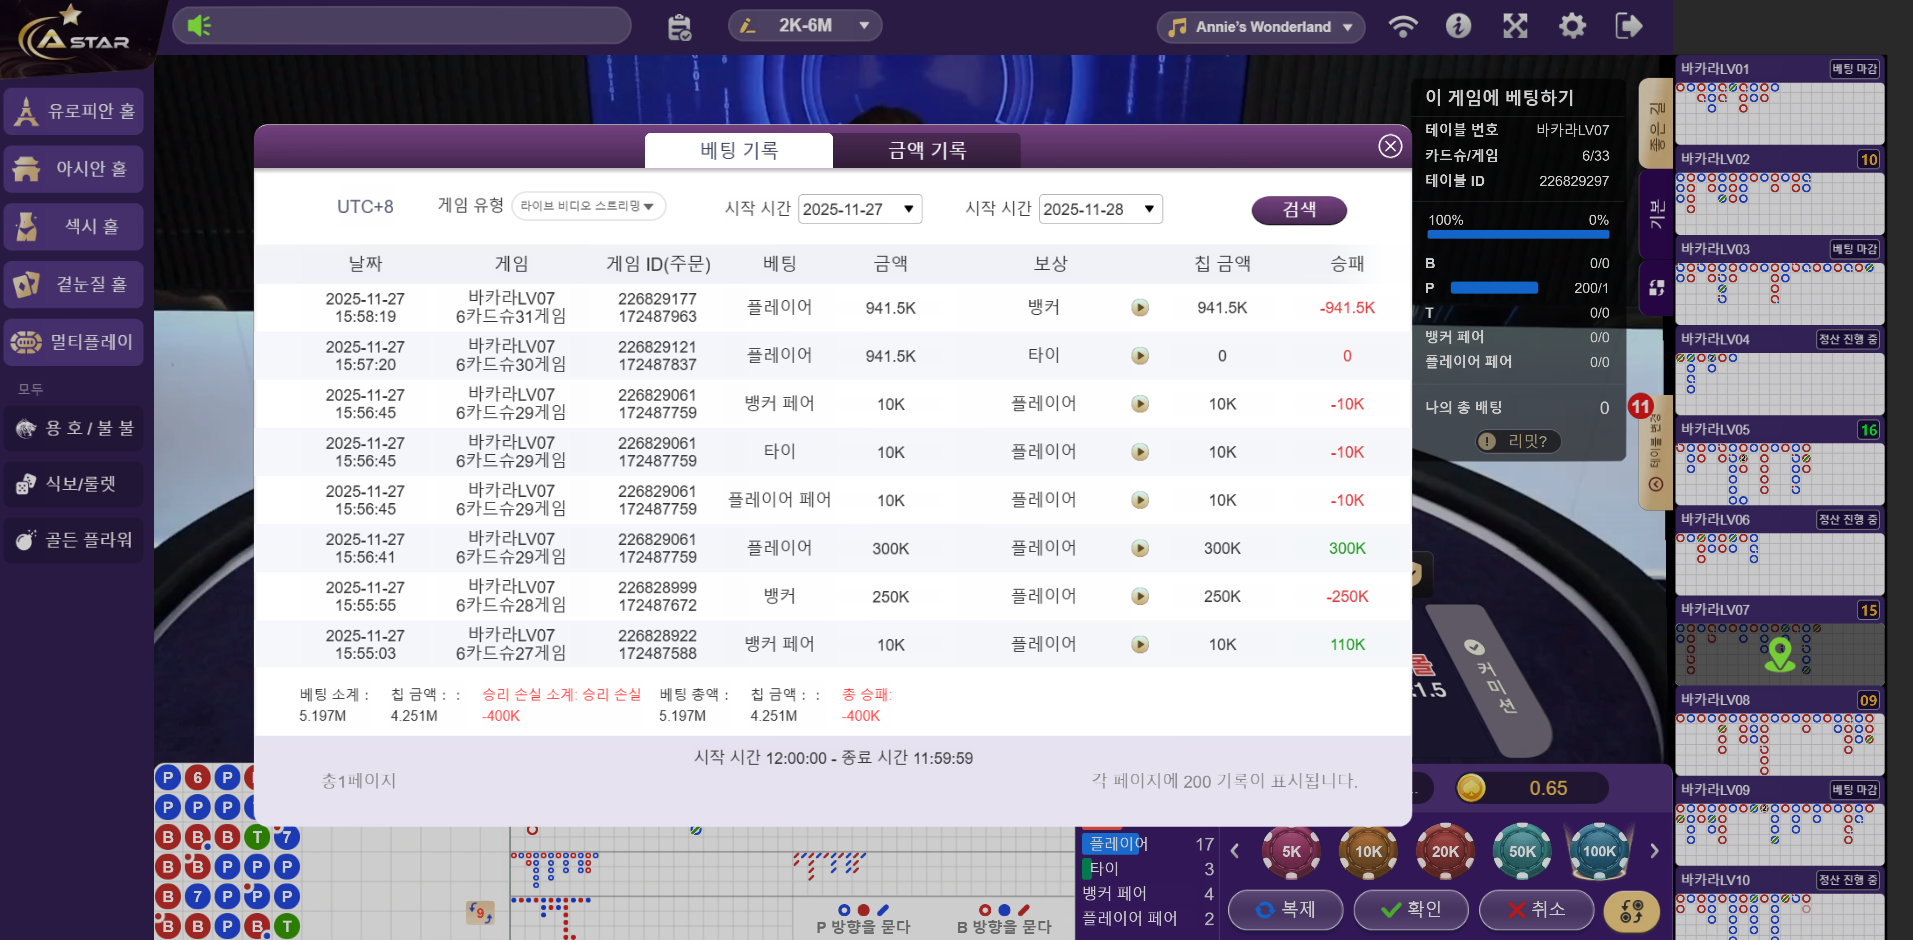This screenshot has width=1913, height=940.
Task: Open the 2025-11-27 start date dropdown
Action: [x=860, y=209]
